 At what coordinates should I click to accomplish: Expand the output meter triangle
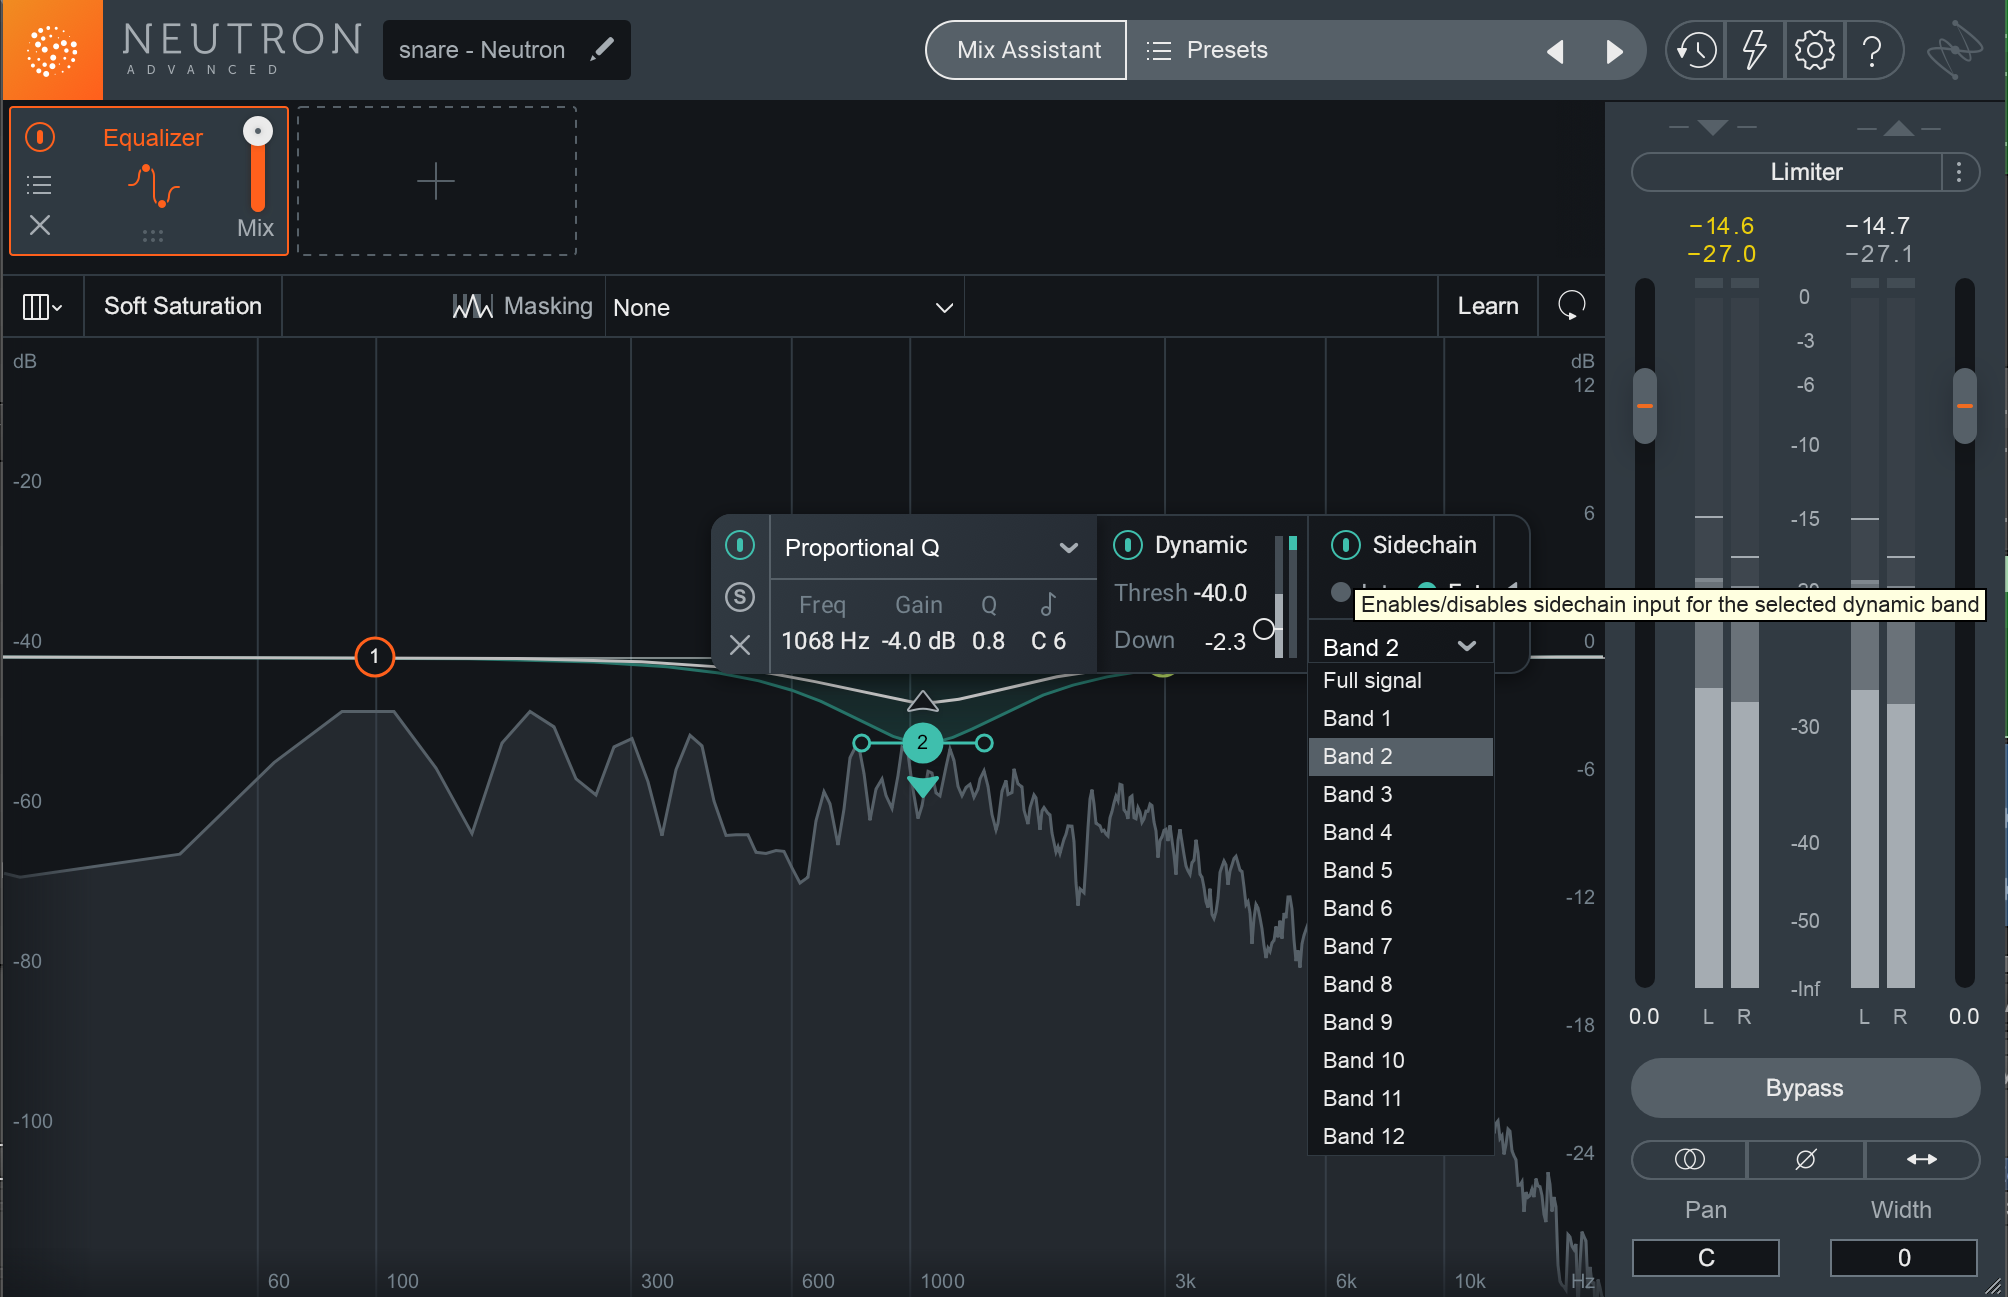tap(1898, 128)
